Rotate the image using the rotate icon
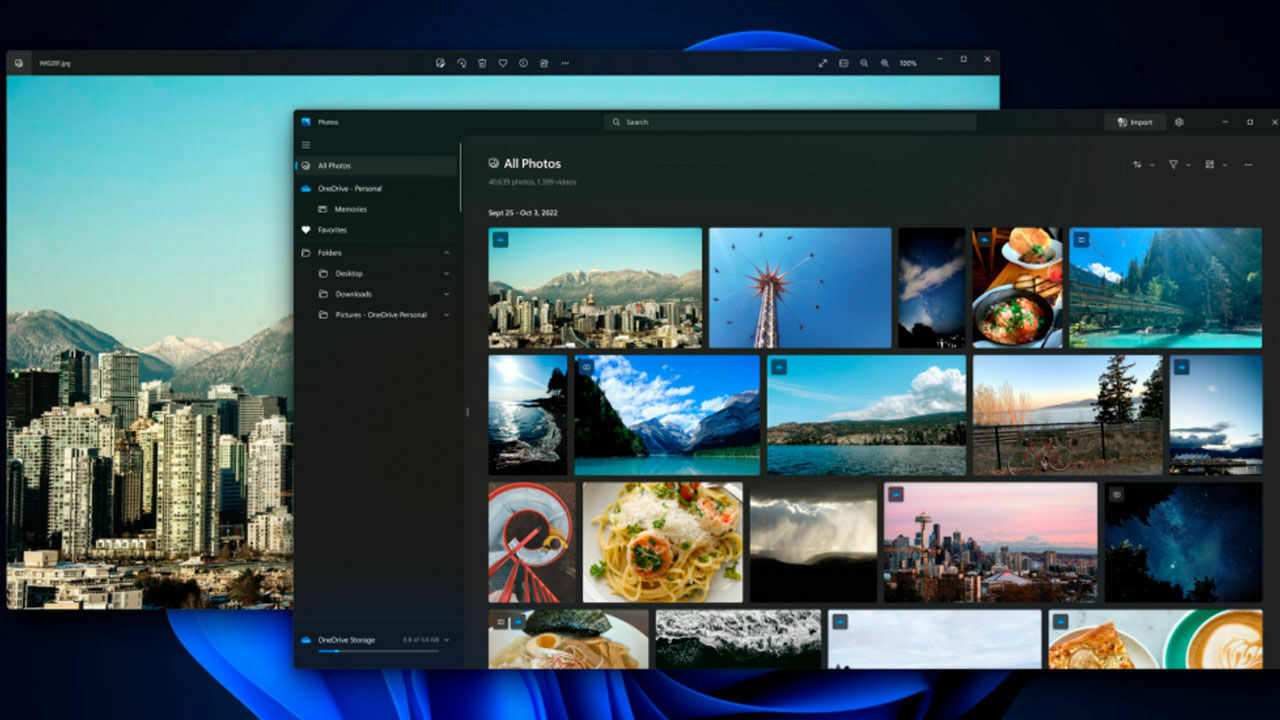Viewport: 1280px width, 720px height. coord(460,62)
